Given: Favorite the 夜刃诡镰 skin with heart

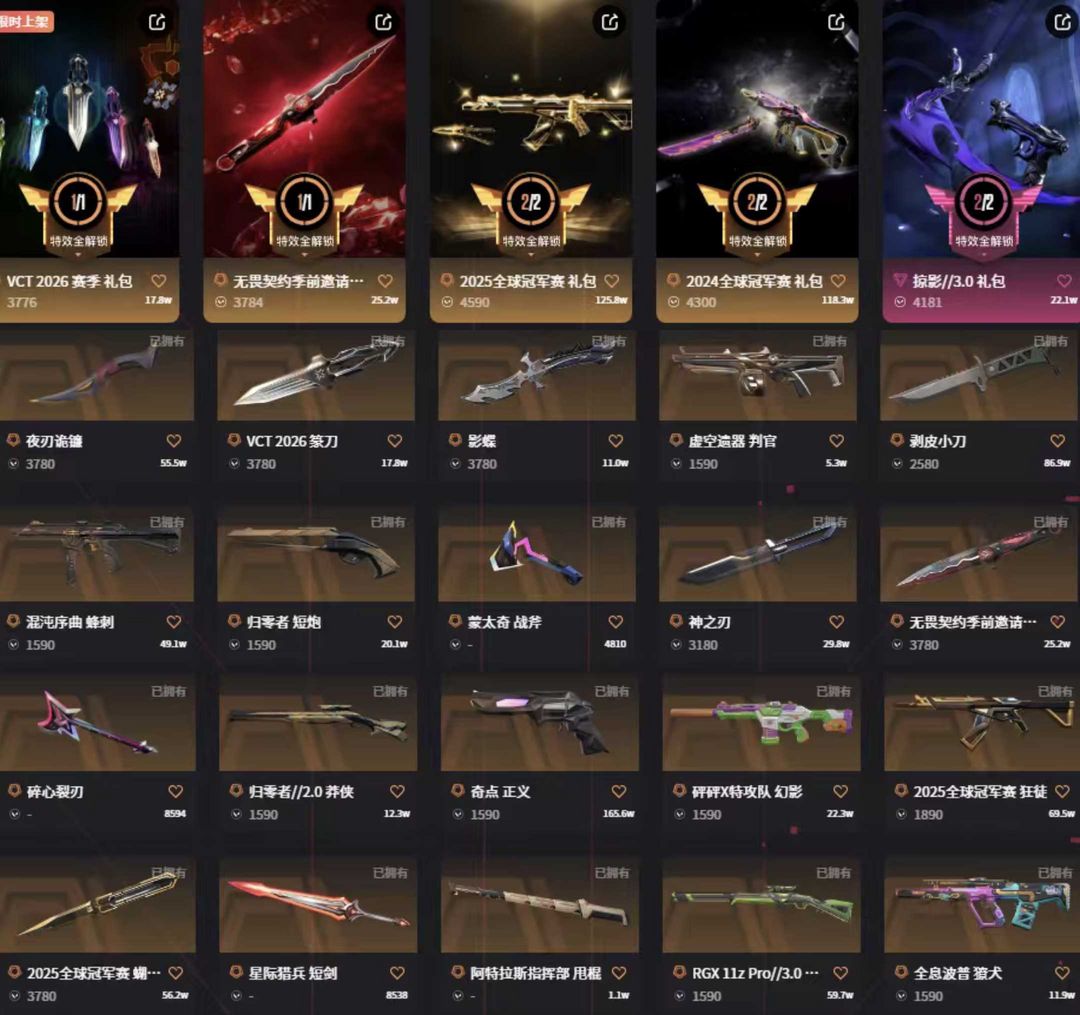Looking at the screenshot, I should tap(174, 441).
